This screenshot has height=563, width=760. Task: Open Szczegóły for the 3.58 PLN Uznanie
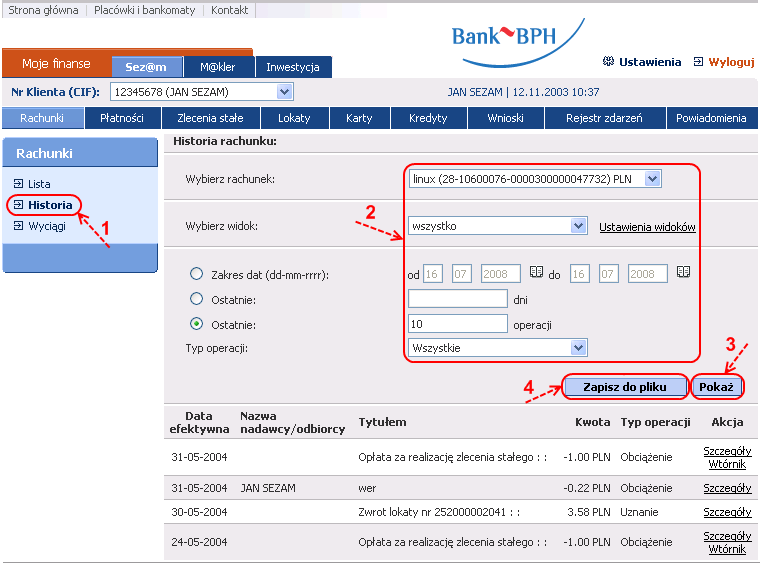[727, 513]
